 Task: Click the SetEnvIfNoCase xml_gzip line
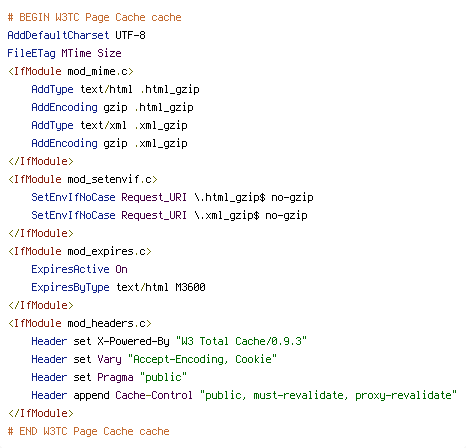point(169,215)
